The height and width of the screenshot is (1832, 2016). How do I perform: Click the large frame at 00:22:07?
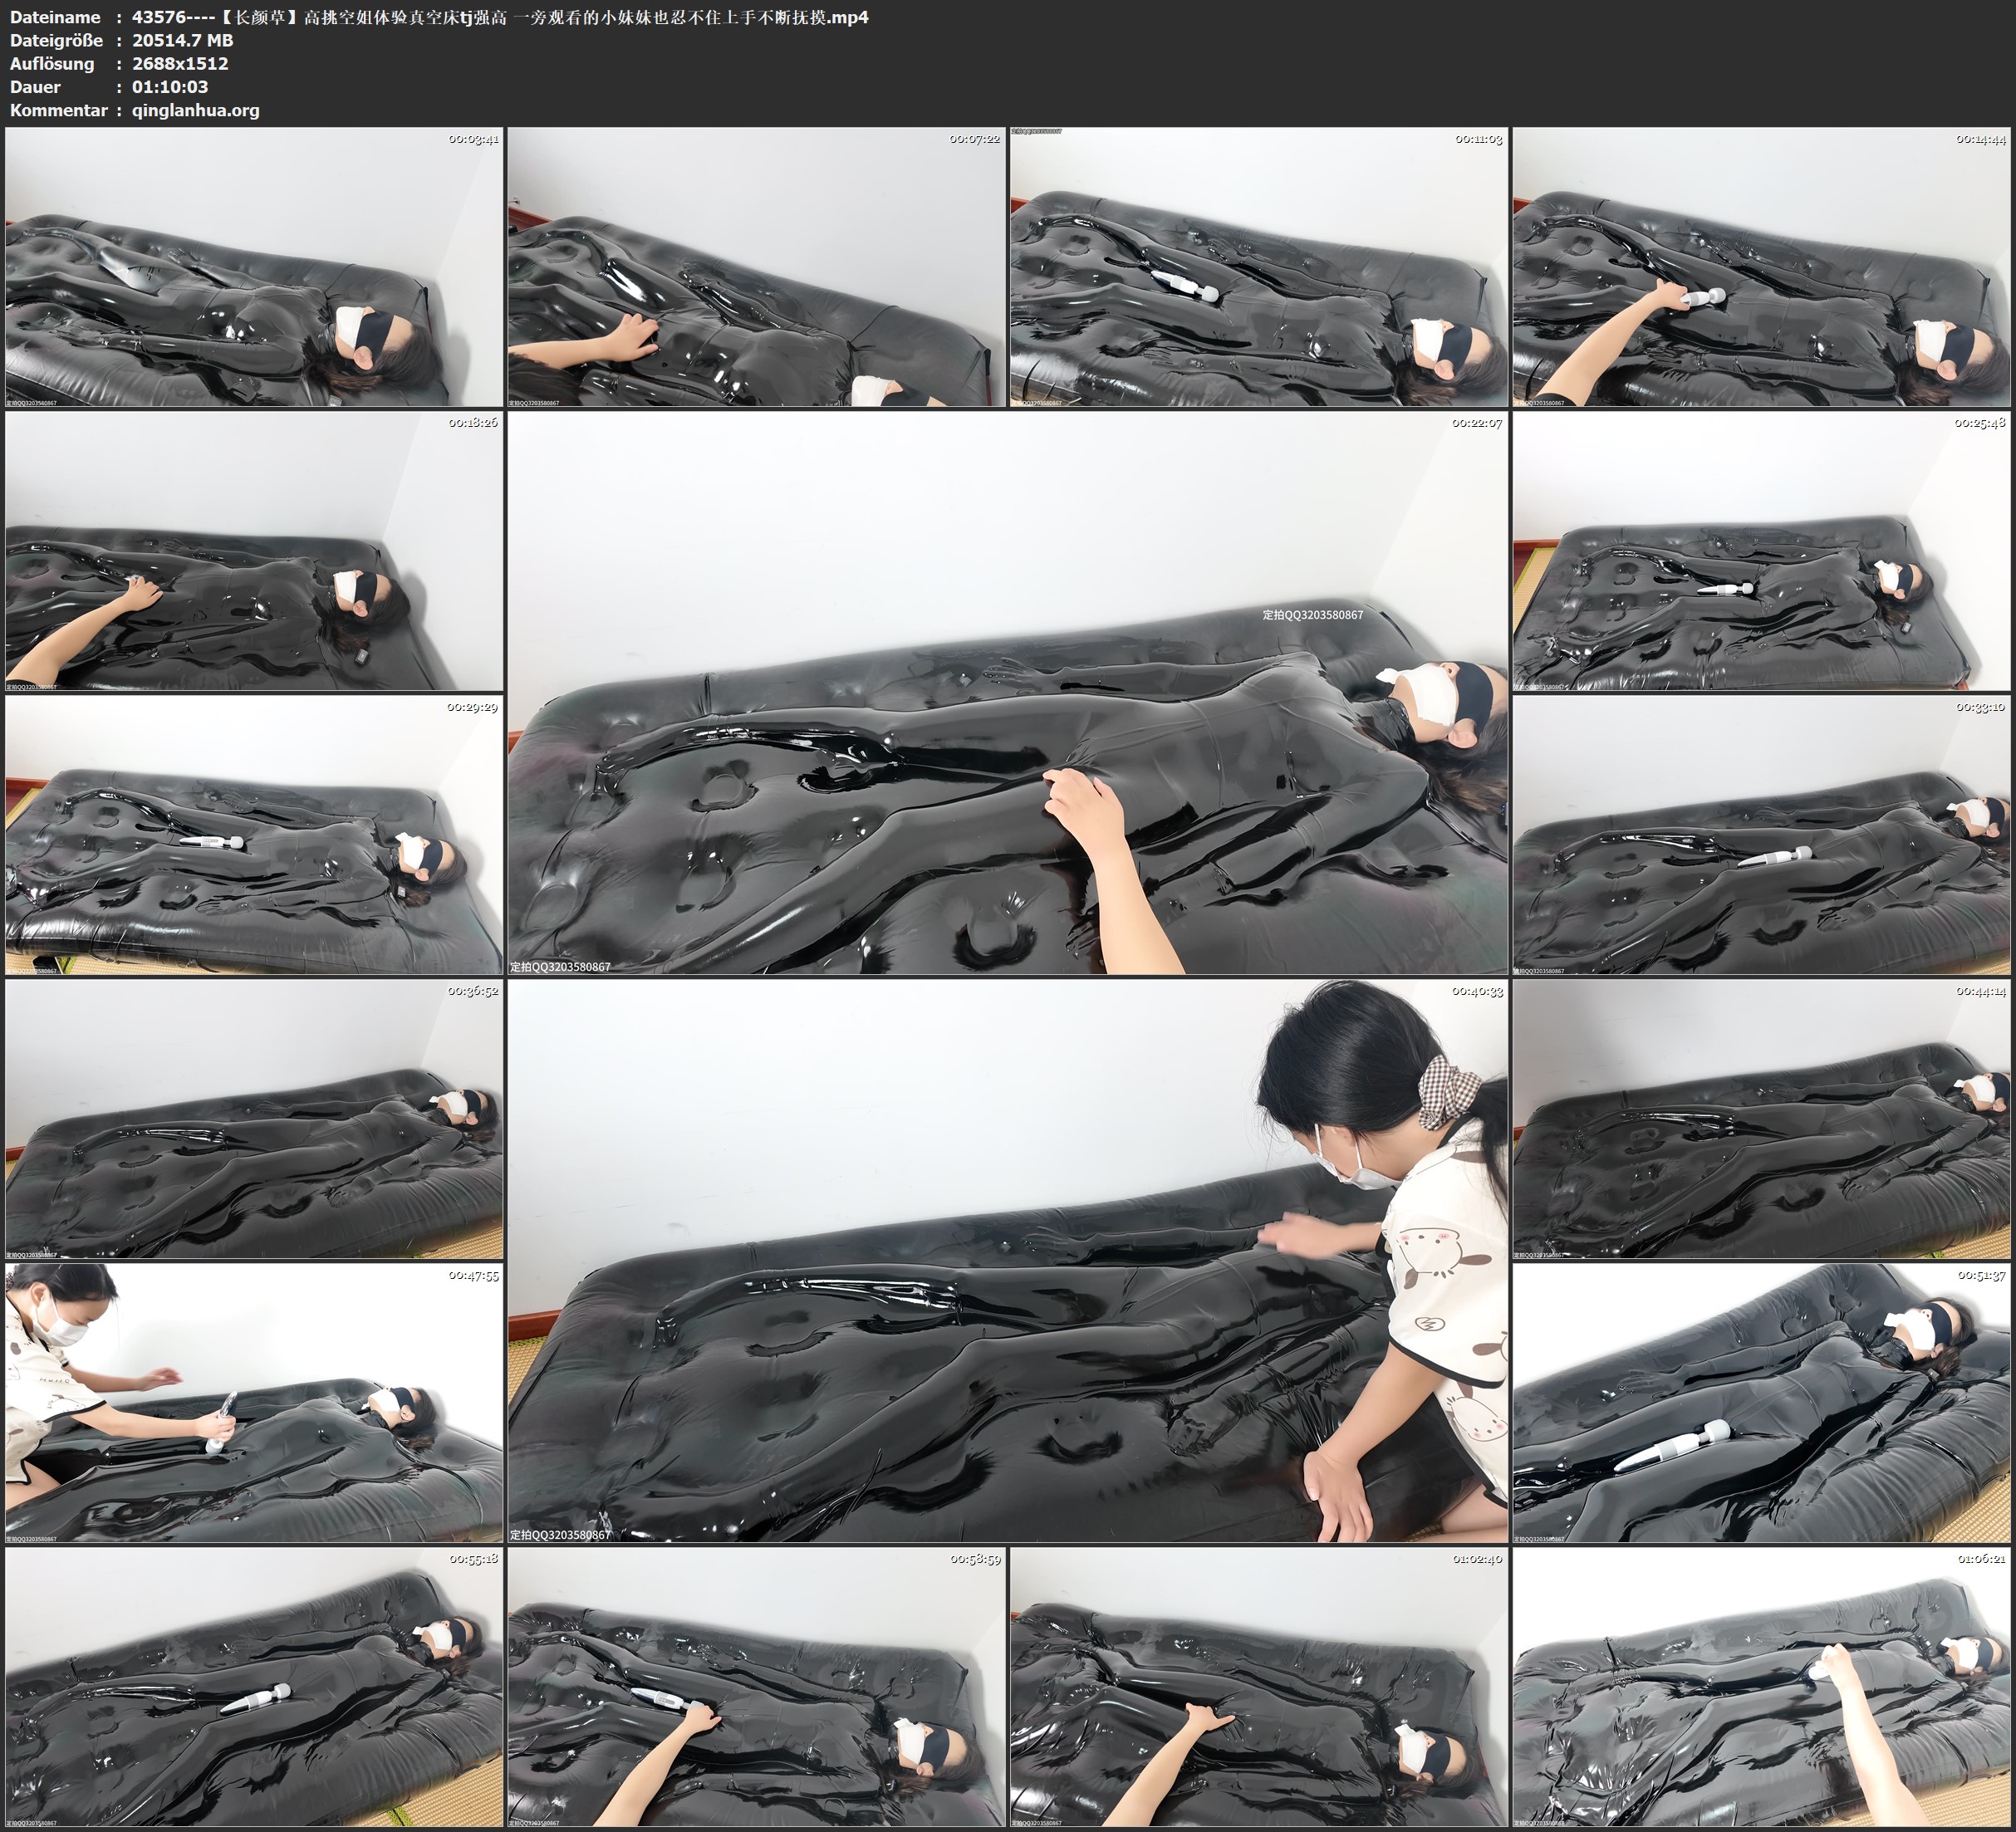pyautogui.click(x=1007, y=692)
